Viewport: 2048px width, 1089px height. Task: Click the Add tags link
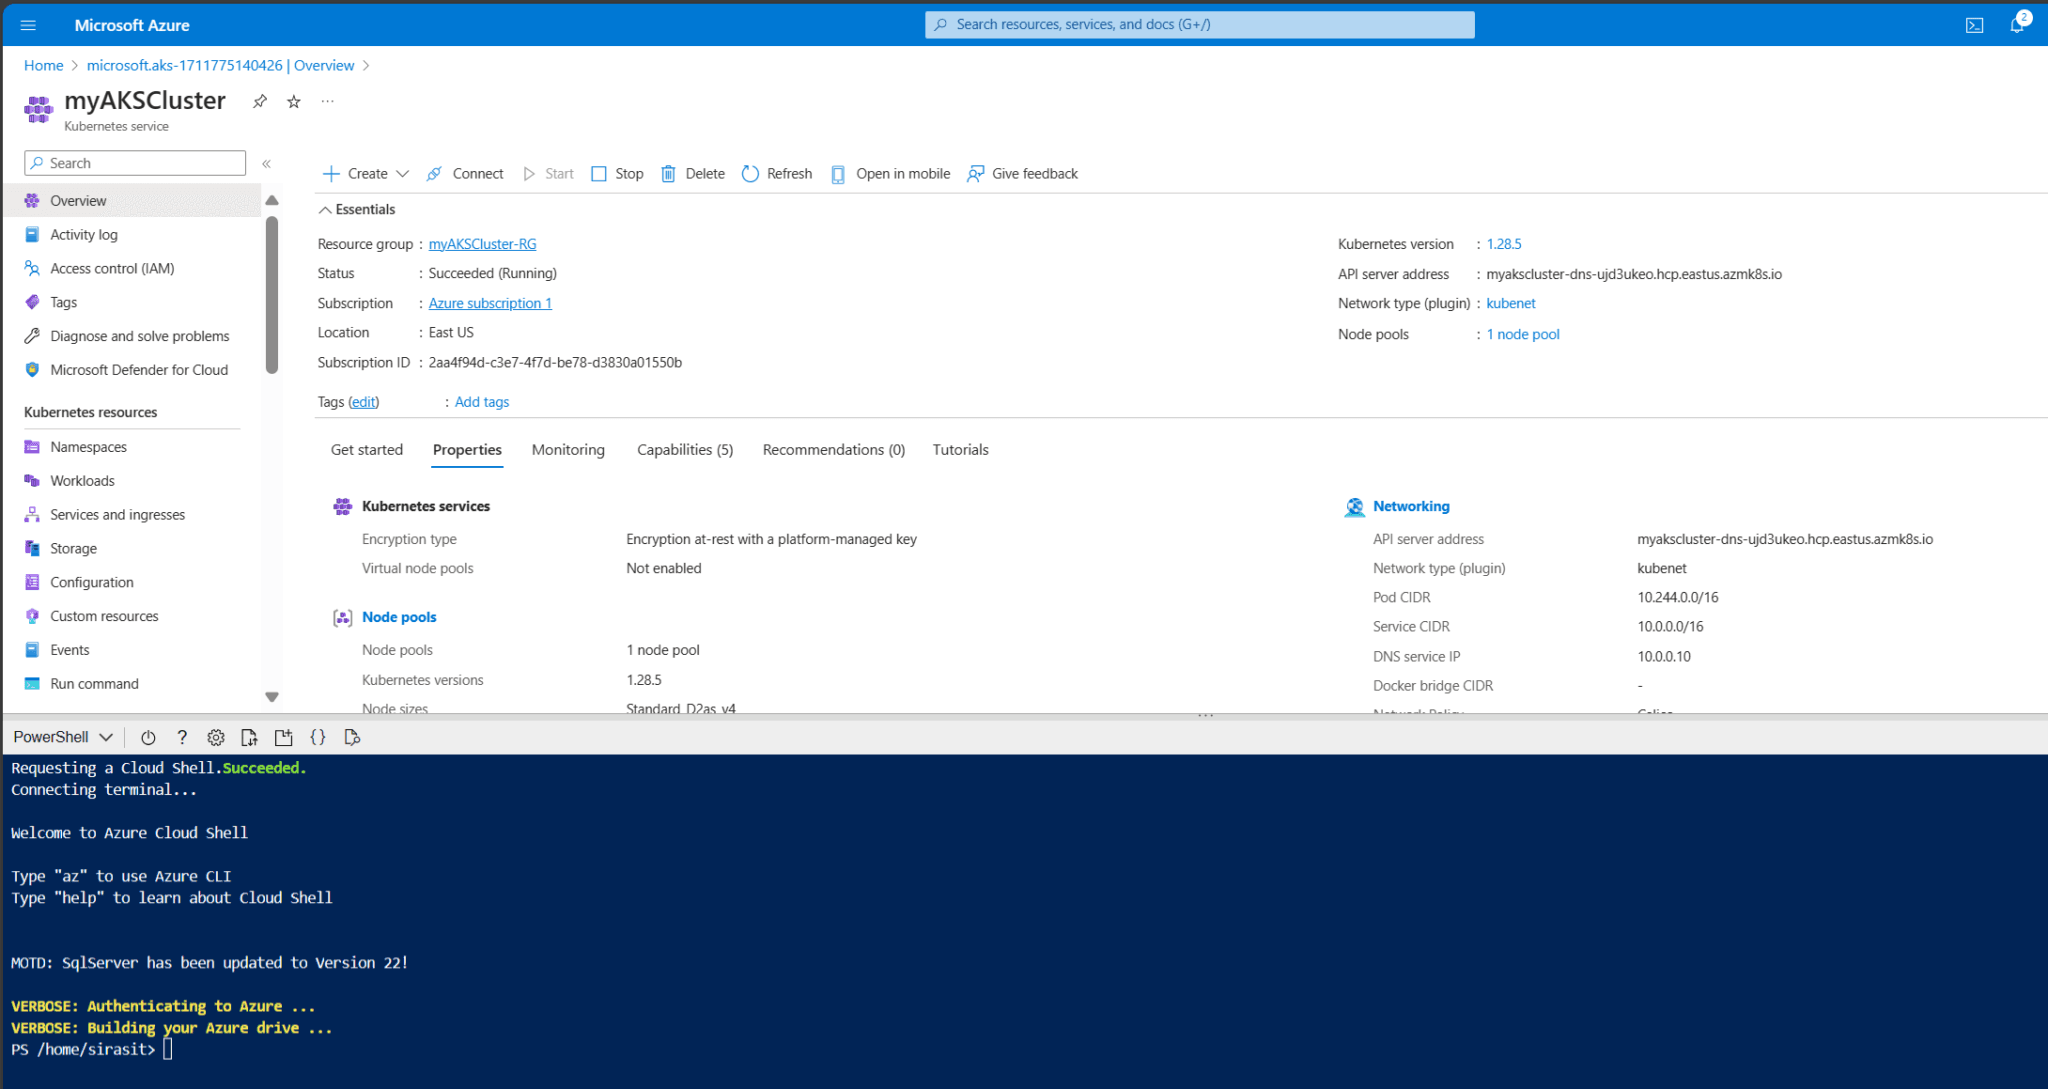tap(482, 402)
